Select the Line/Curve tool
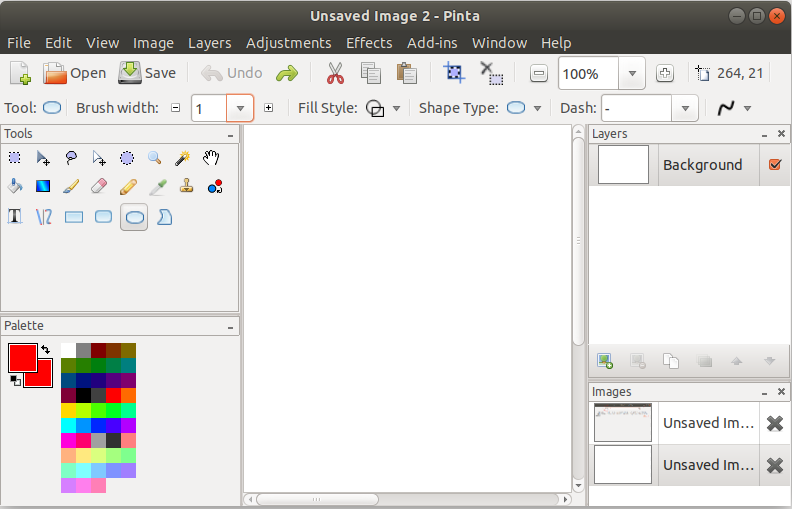The height and width of the screenshot is (509, 792). (44, 217)
